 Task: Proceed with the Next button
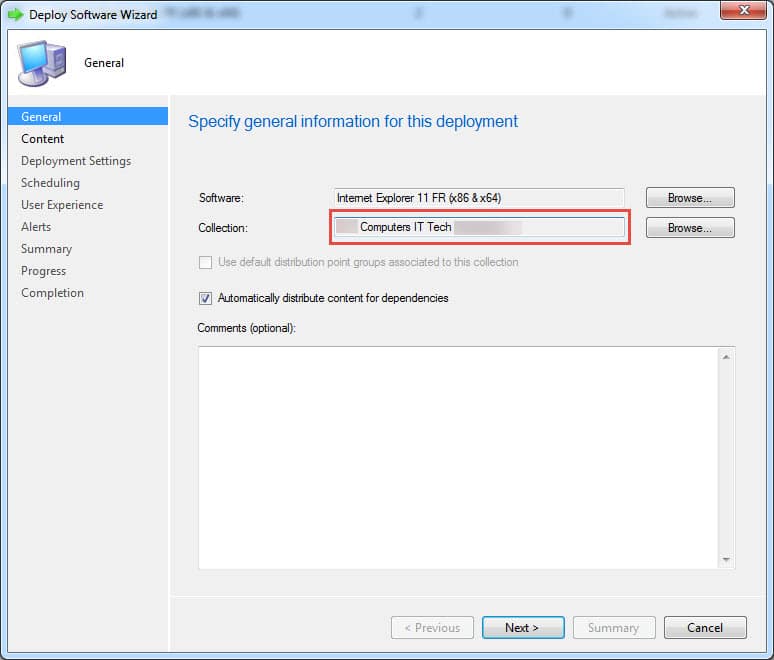(523, 627)
